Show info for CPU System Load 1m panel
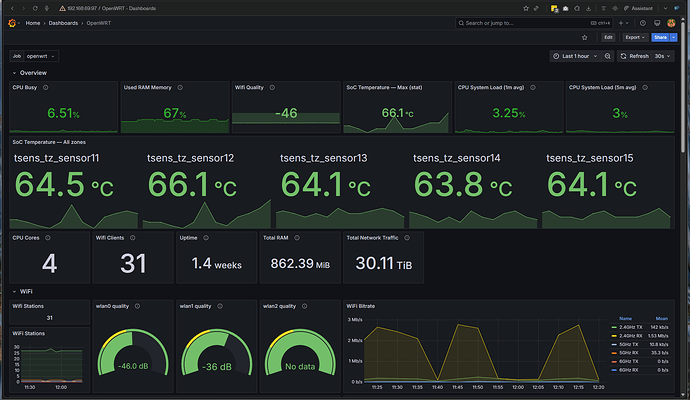 click(532, 88)
